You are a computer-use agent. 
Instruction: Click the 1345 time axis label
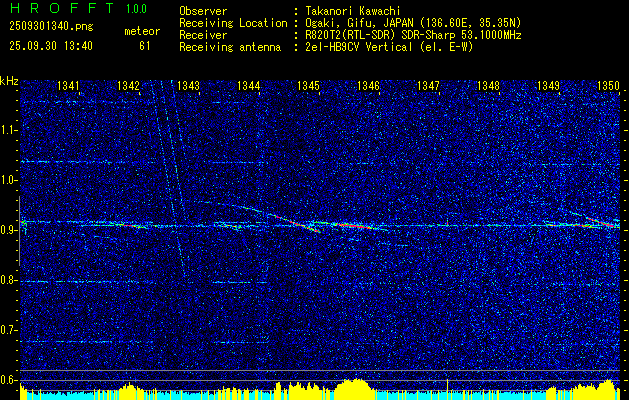point(308,85)
